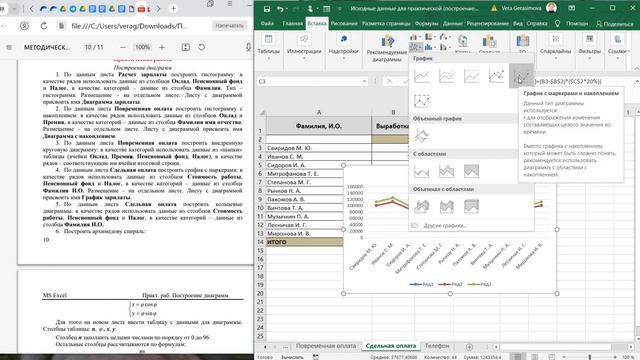Open ribbon display options
This screenshot has width=640, height=360.
pos(572,8)
